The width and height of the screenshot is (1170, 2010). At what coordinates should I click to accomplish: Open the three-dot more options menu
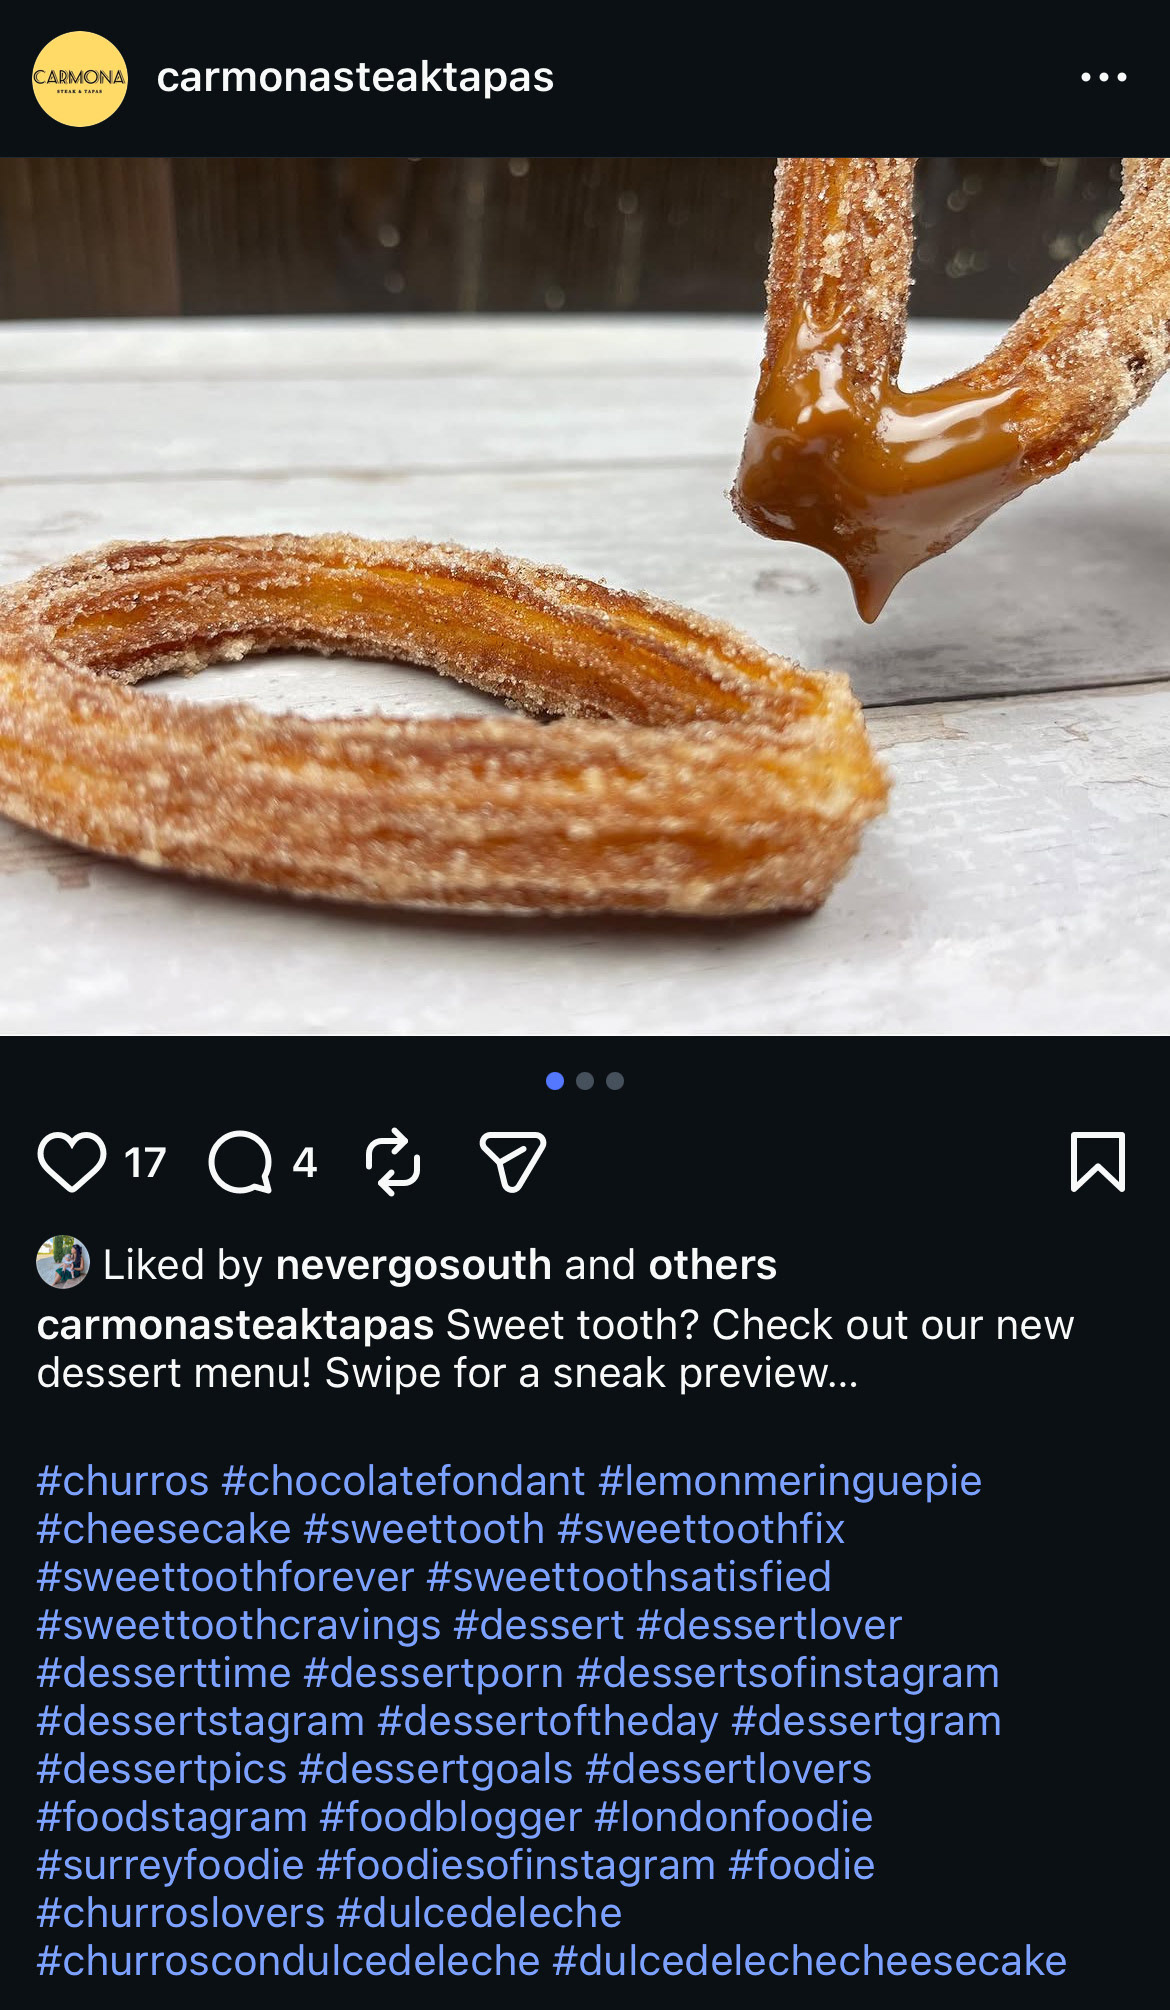pyautogui.click(x=1104, y=77)
